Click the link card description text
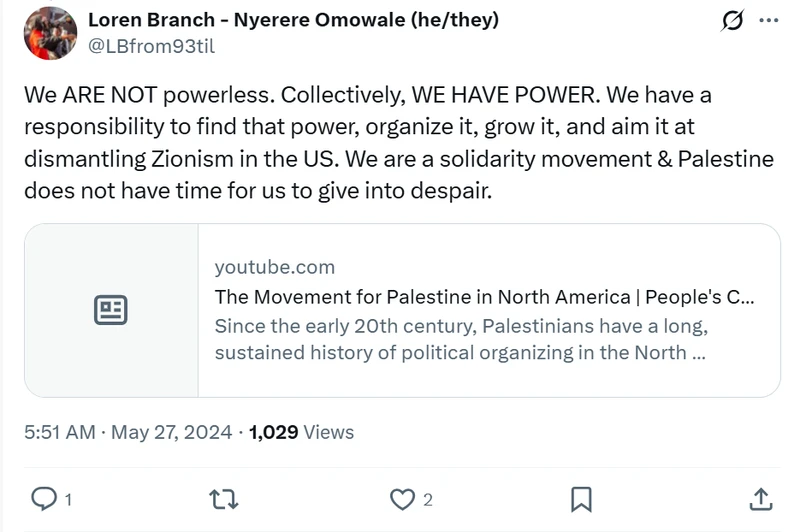The height and width of the screenshot is (532, 800). 461,339
